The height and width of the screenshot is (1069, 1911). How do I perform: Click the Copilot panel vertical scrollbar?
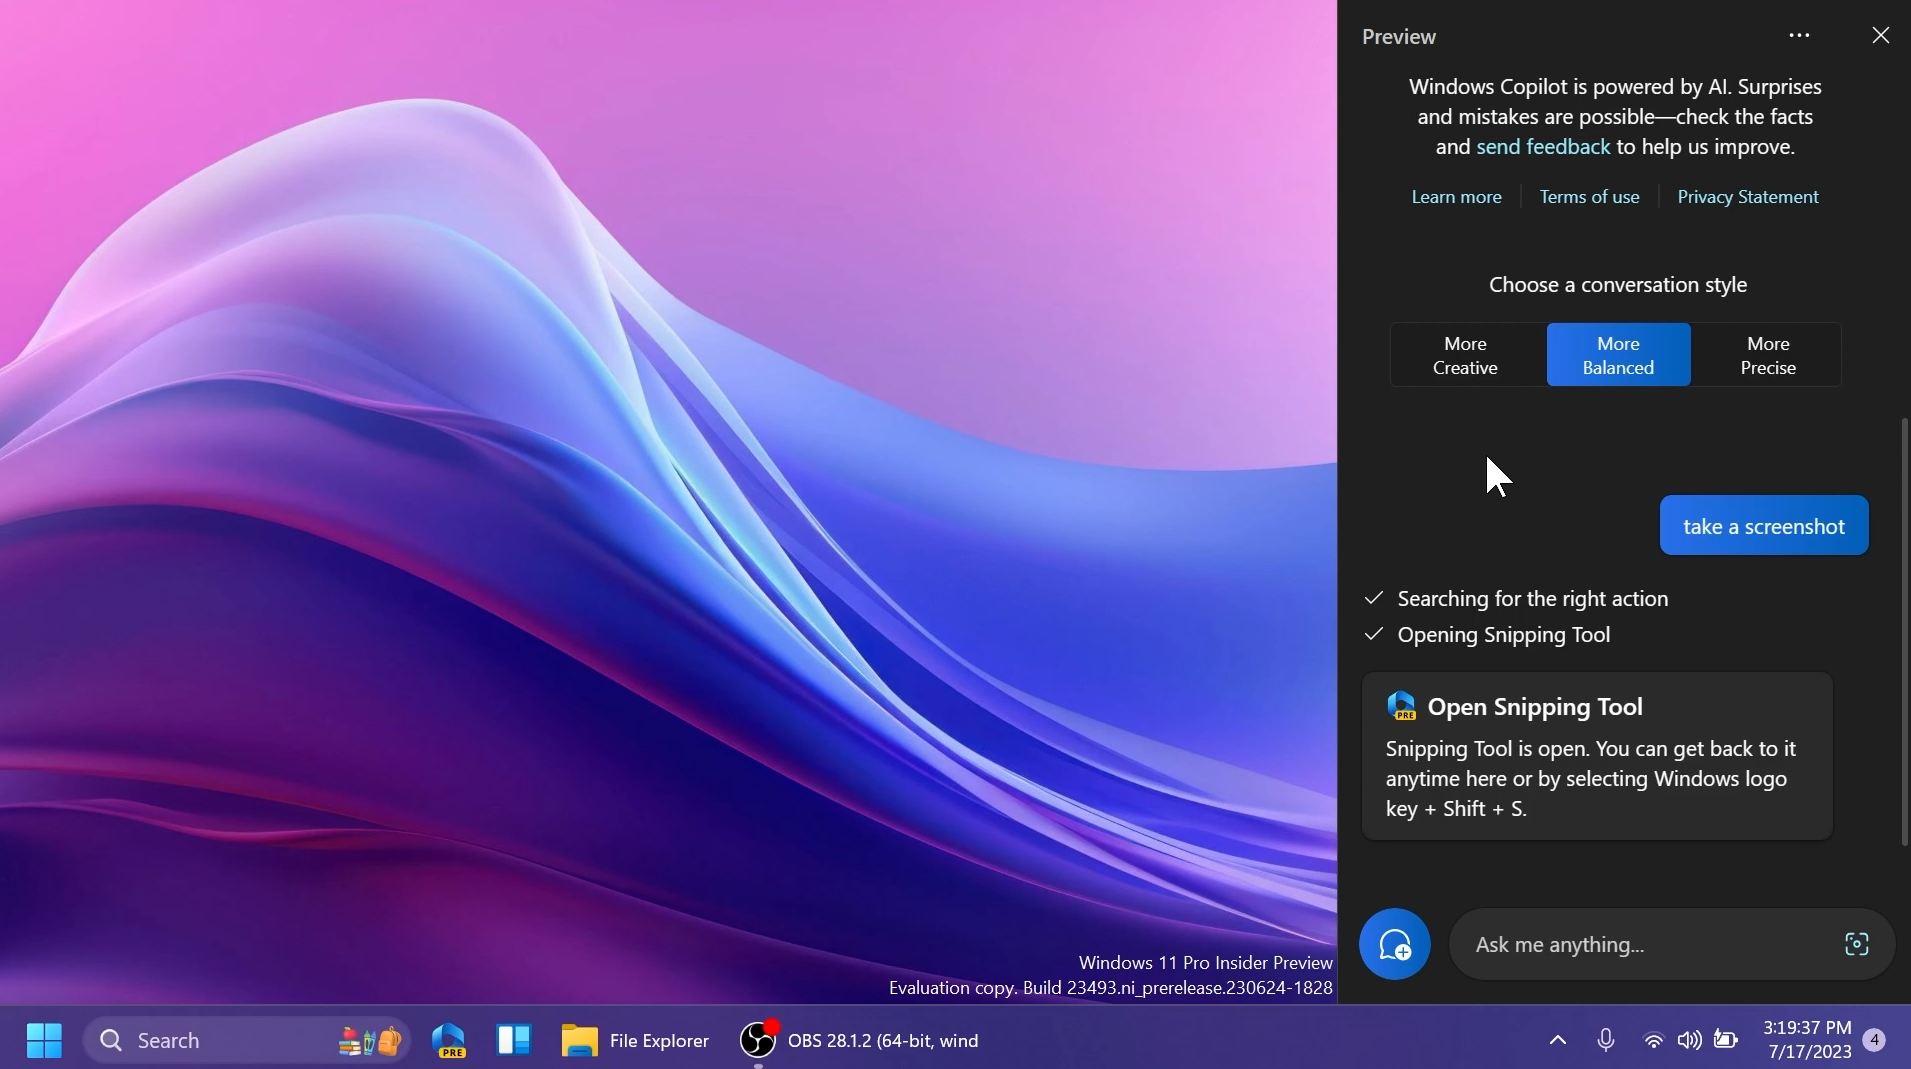point(1904,632)
